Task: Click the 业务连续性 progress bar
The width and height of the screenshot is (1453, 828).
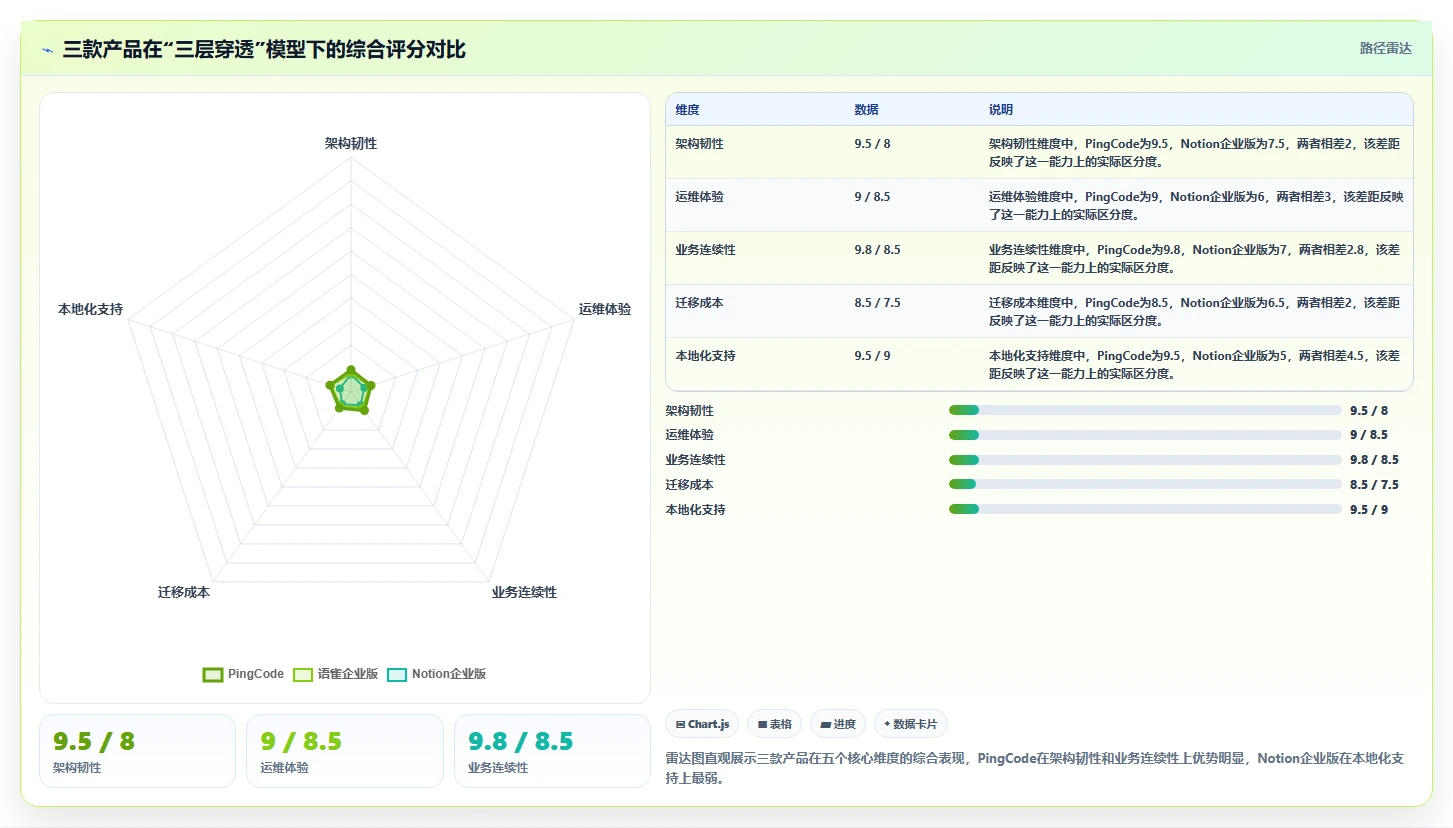Action: pyautogui.click(x=1145, y=460)
